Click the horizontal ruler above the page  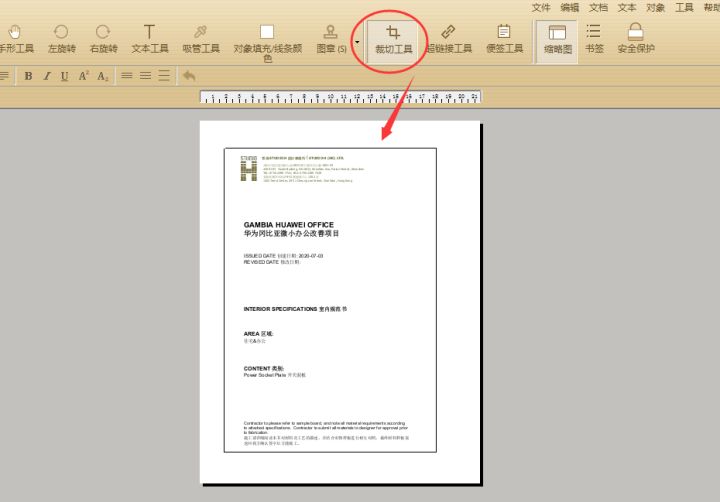(340, 96)
